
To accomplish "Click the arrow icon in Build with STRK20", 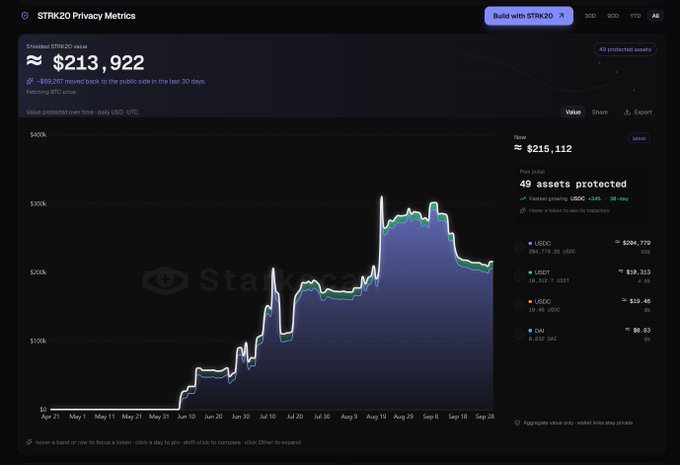I will coord(561,16).
